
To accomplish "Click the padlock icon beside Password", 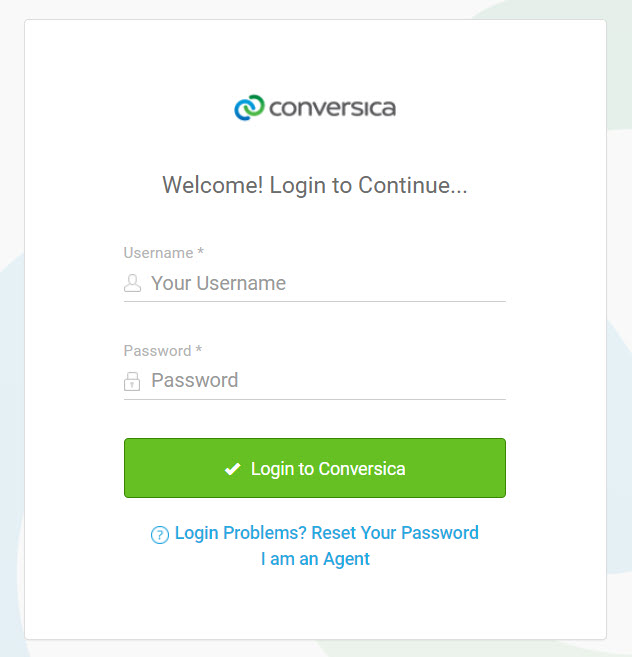I will (132, 381).
